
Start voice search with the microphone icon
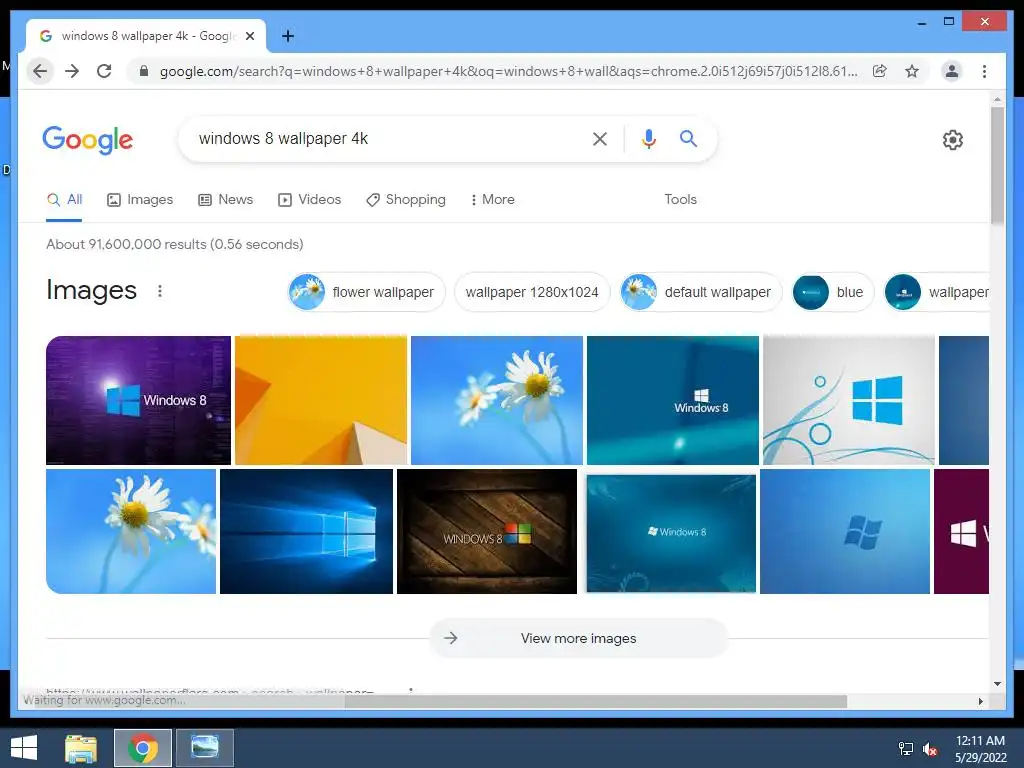click(x=648, y=138)
